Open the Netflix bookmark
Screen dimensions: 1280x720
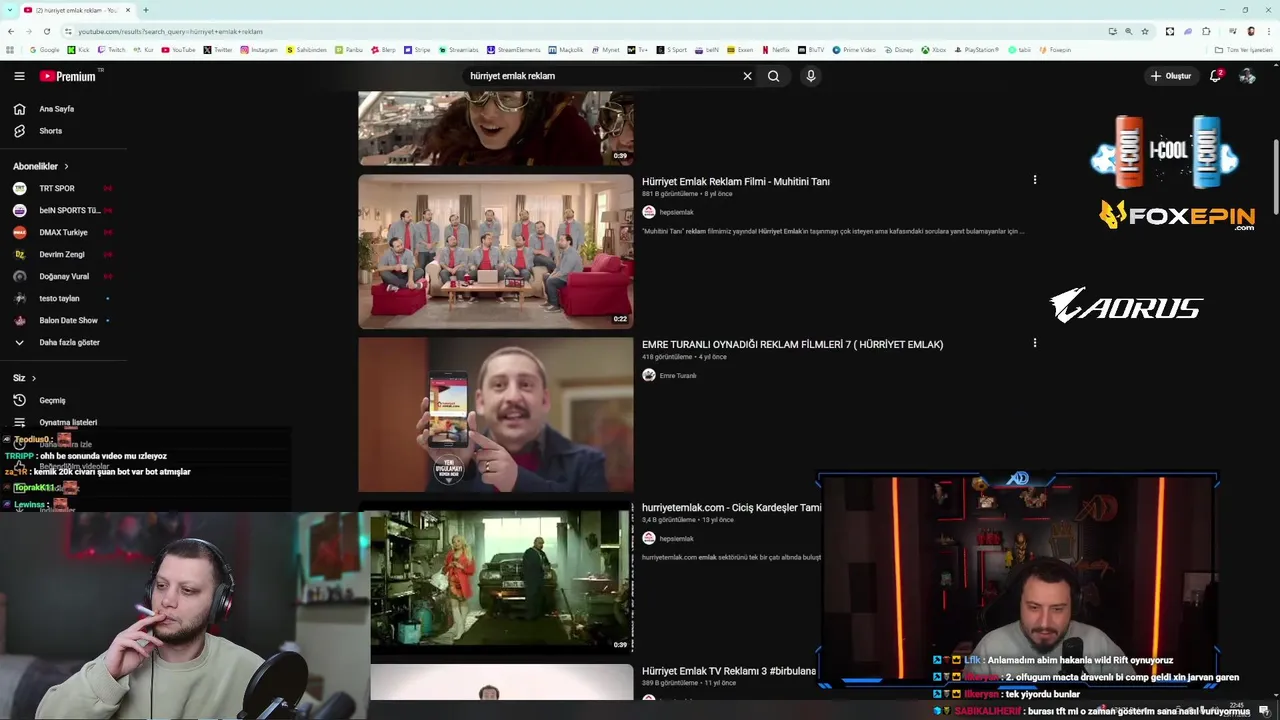click(x=776, y=49)
